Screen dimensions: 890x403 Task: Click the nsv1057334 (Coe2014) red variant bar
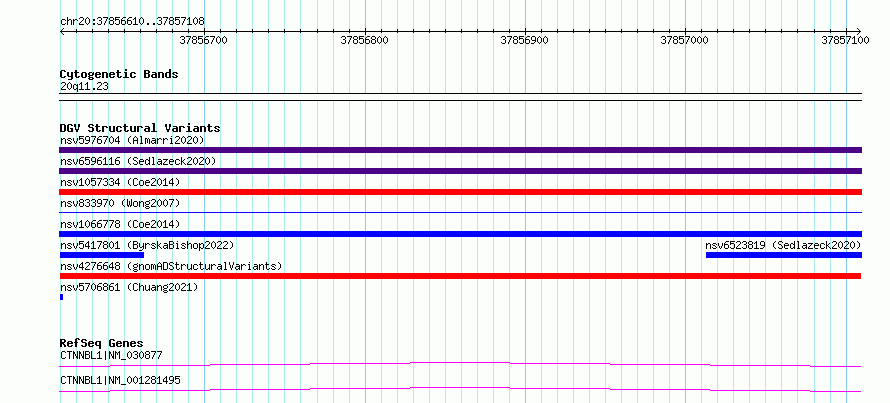tap(460, 192)
